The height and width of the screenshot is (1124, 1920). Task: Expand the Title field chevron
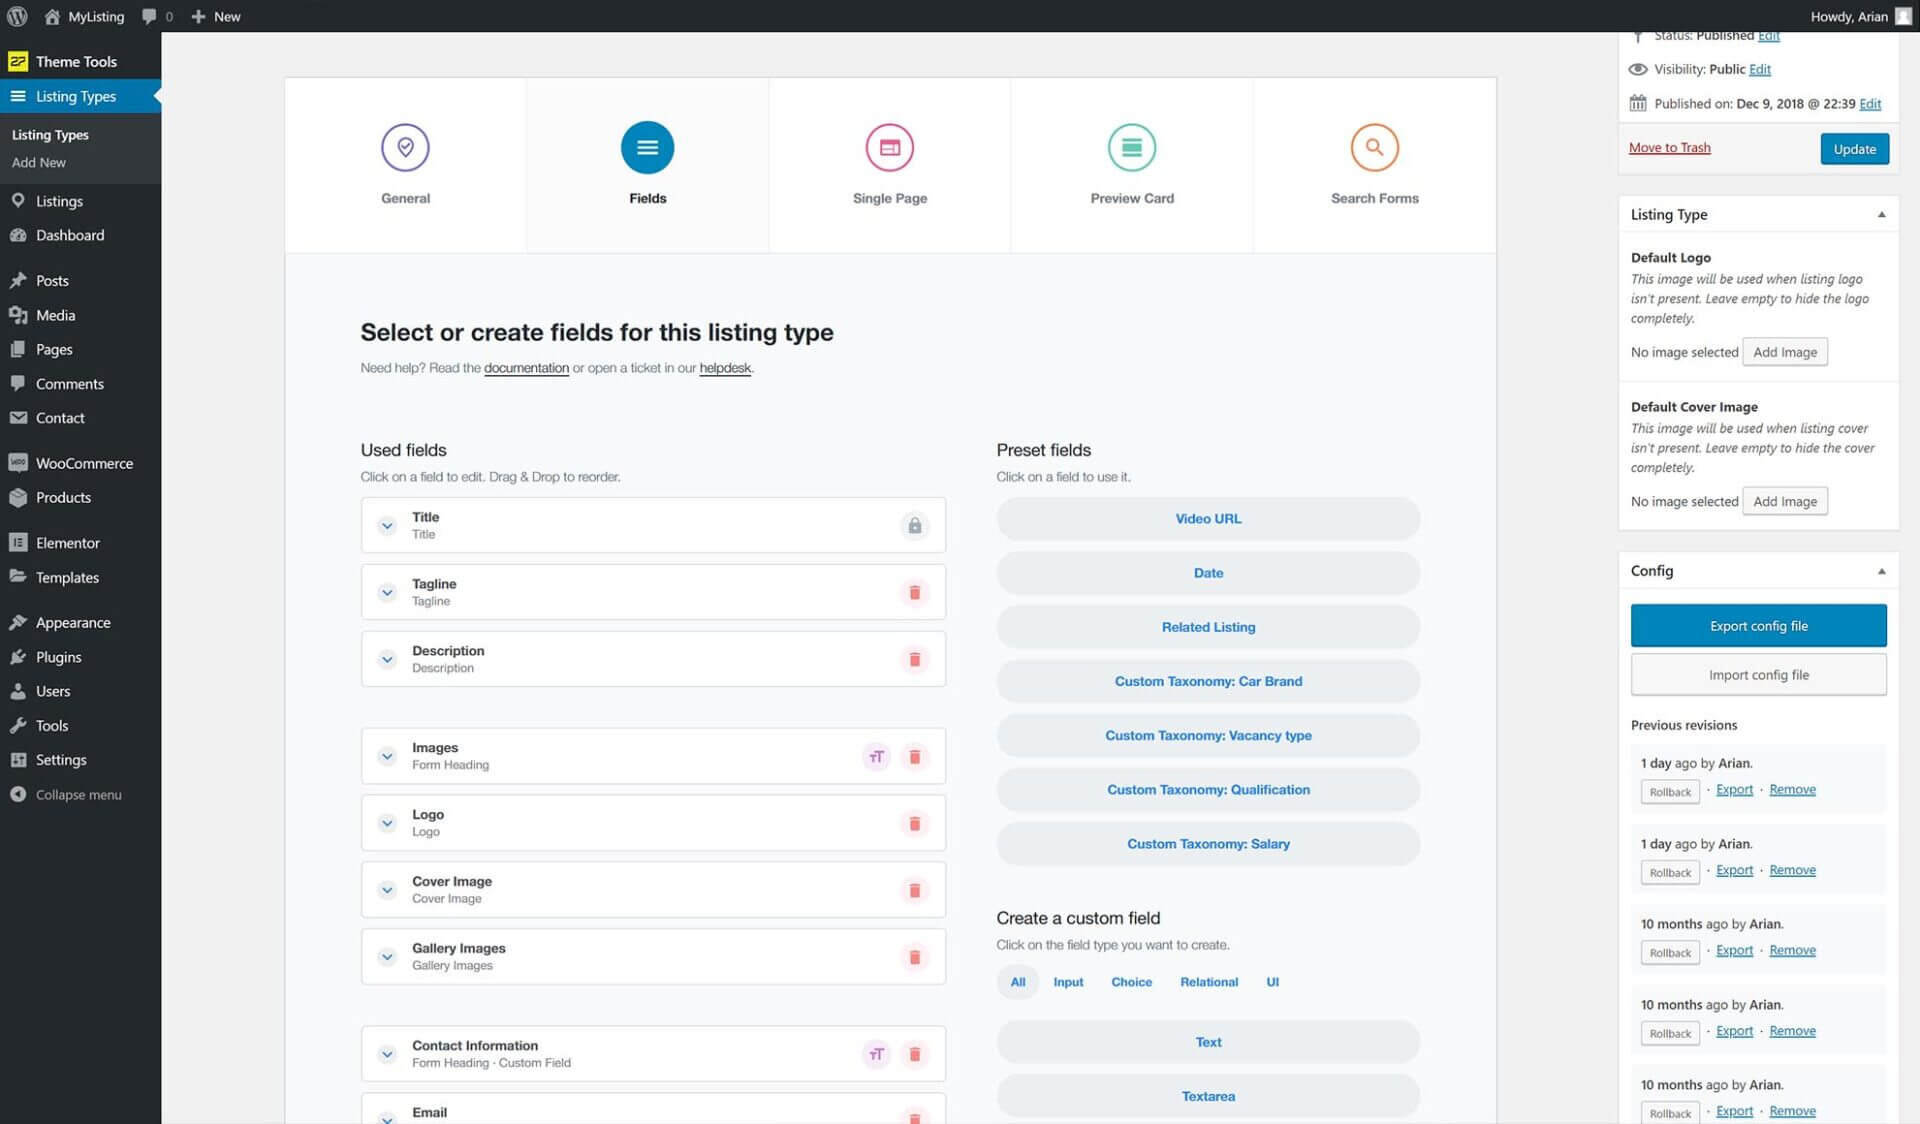coord(387,525)
